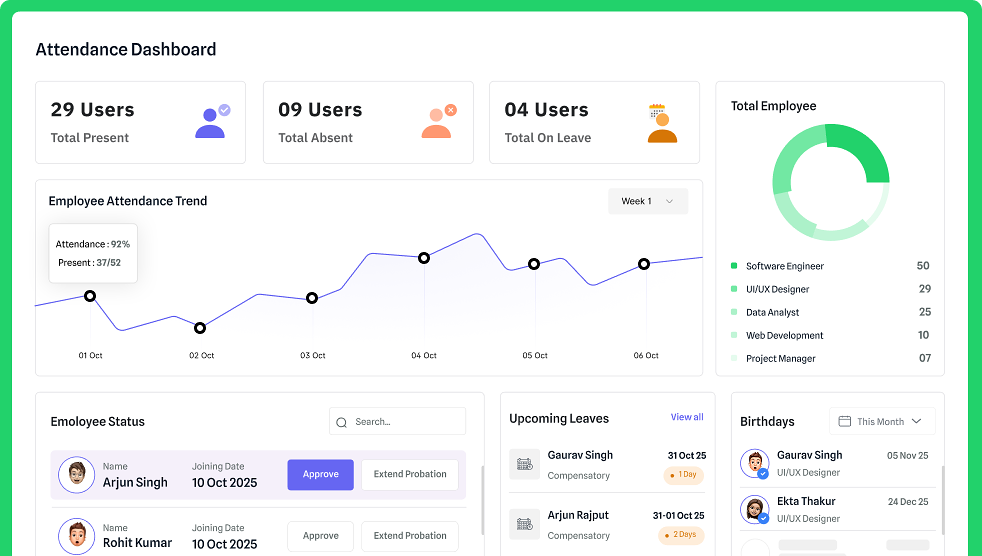The height and width of the screenshot is (556, 982).
Task: Click the Software Engineer legend color swatch
Action: coord(734,266)
